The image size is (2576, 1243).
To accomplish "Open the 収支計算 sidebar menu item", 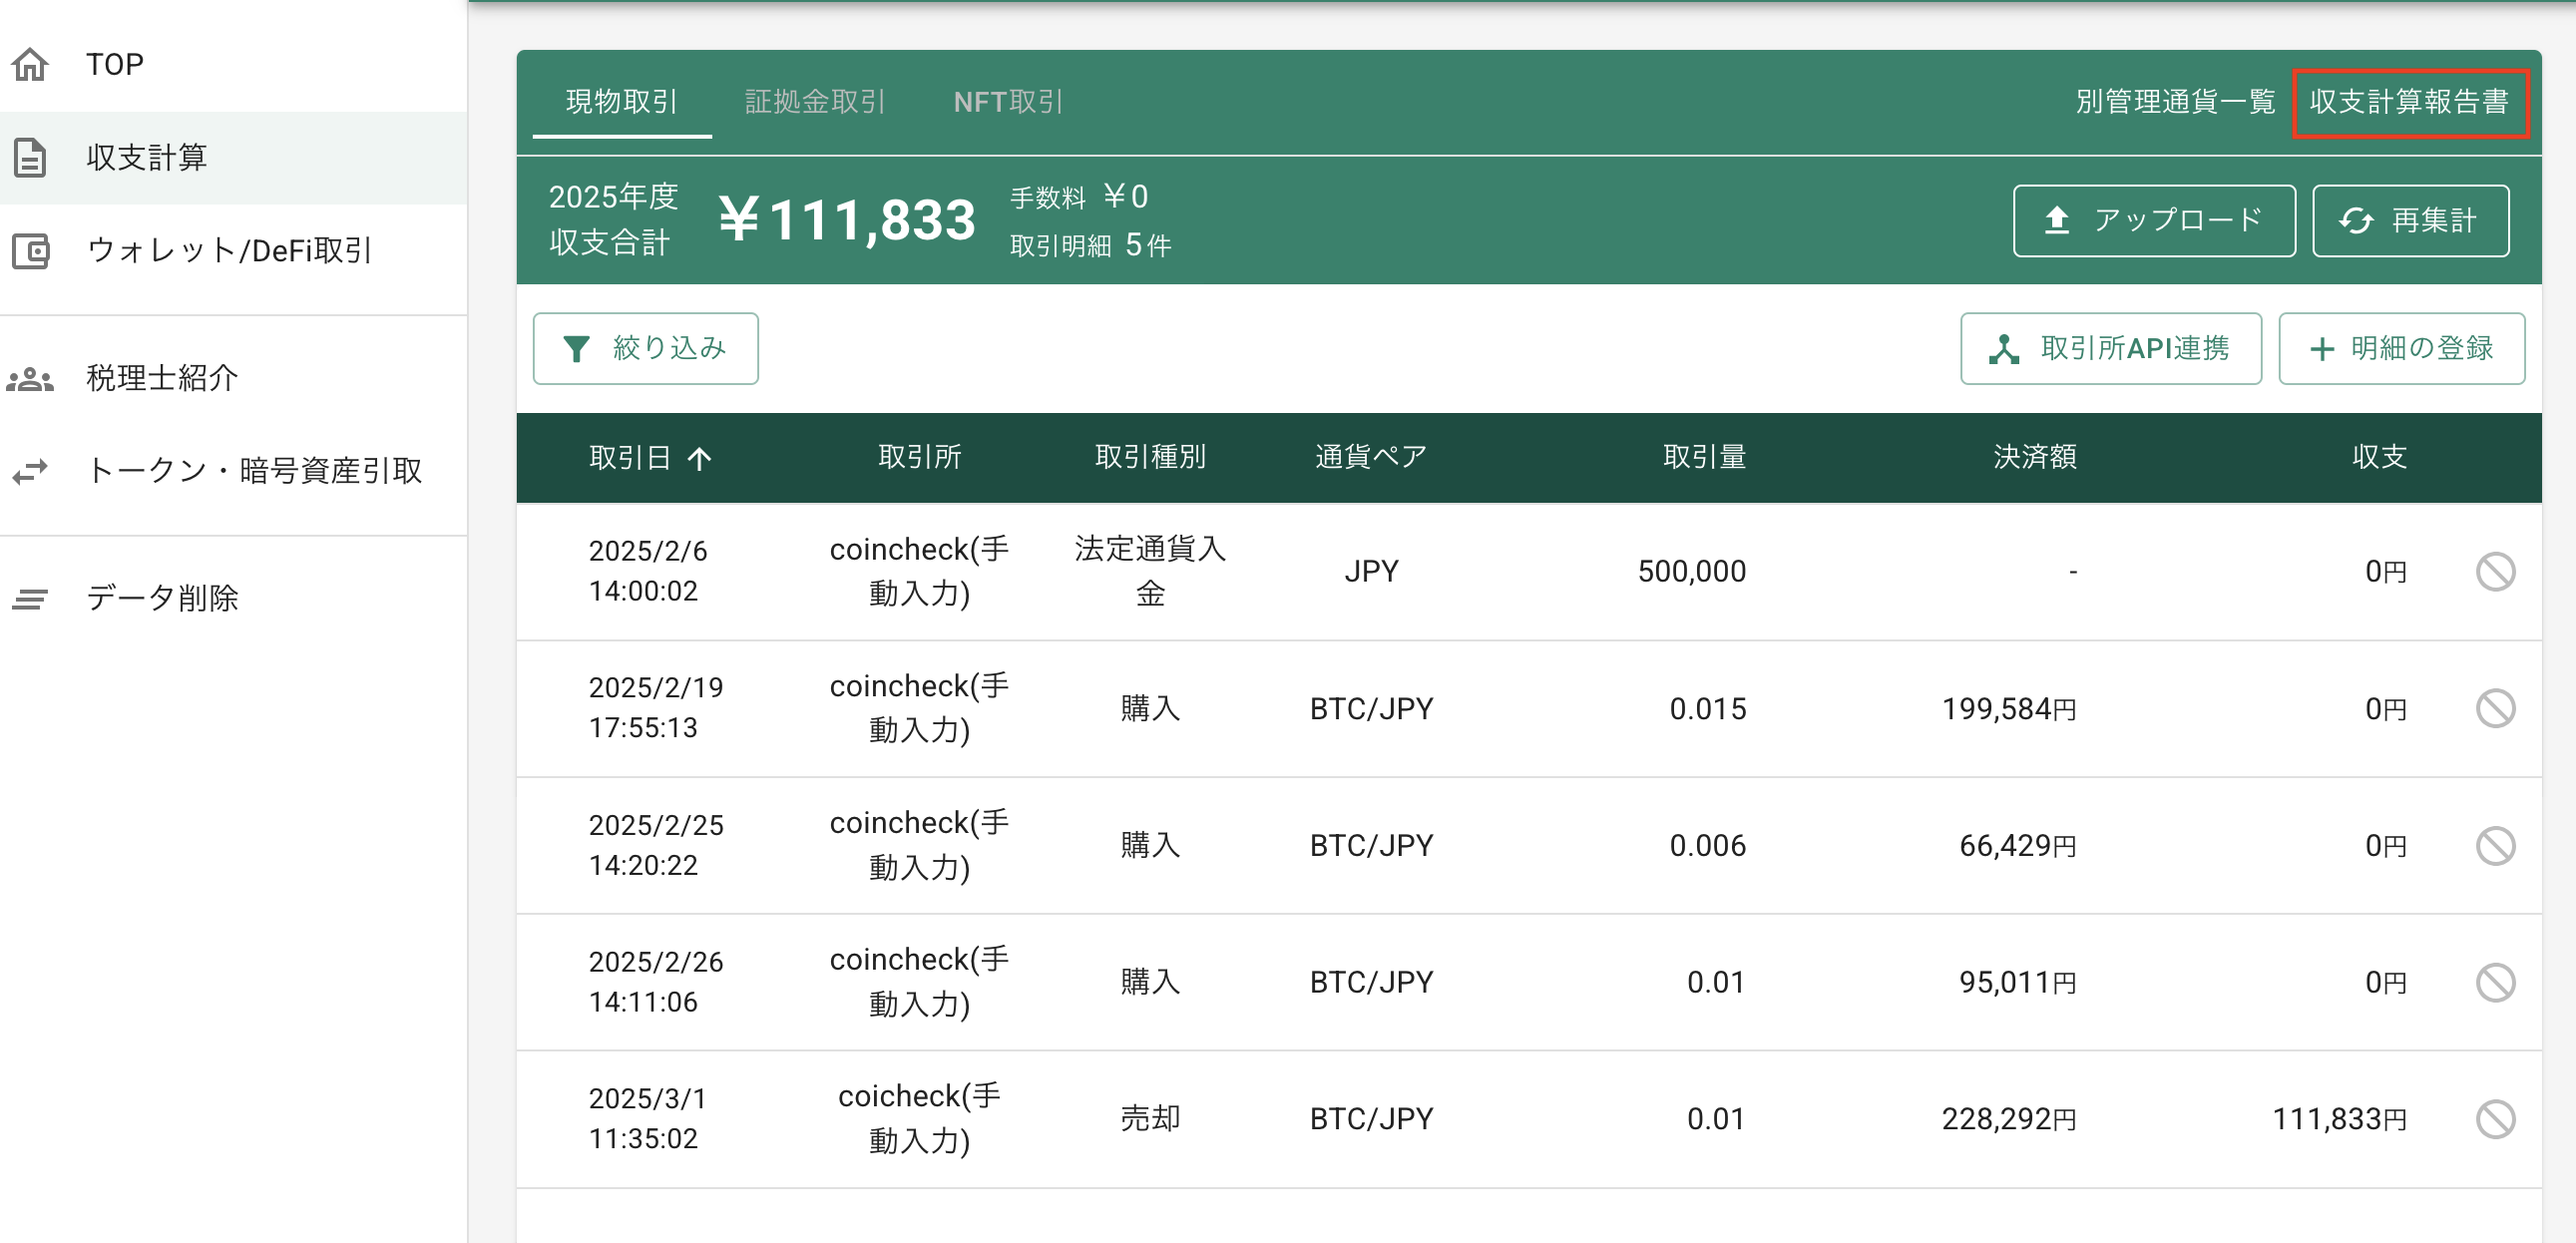I will (234, 157).
